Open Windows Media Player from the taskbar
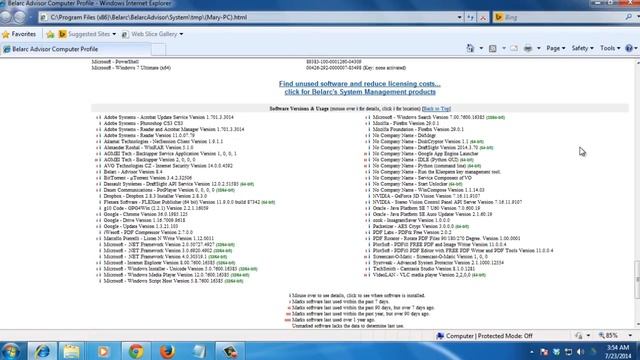Viewport: 640px width, 360px height. [103, 351]
